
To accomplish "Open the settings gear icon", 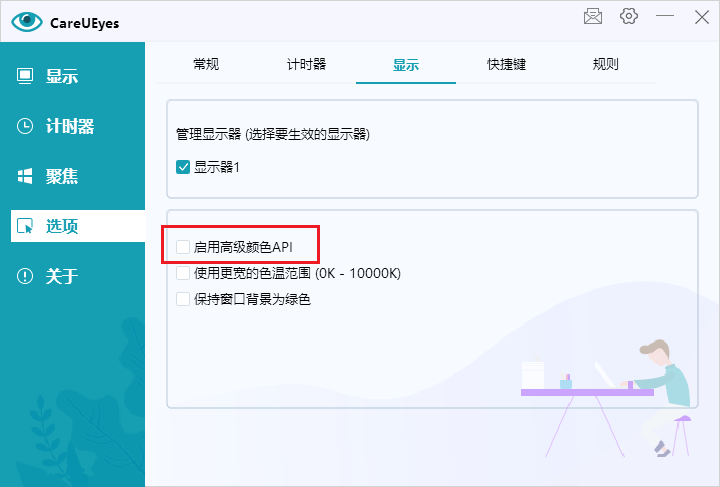I will coord(629,16).
